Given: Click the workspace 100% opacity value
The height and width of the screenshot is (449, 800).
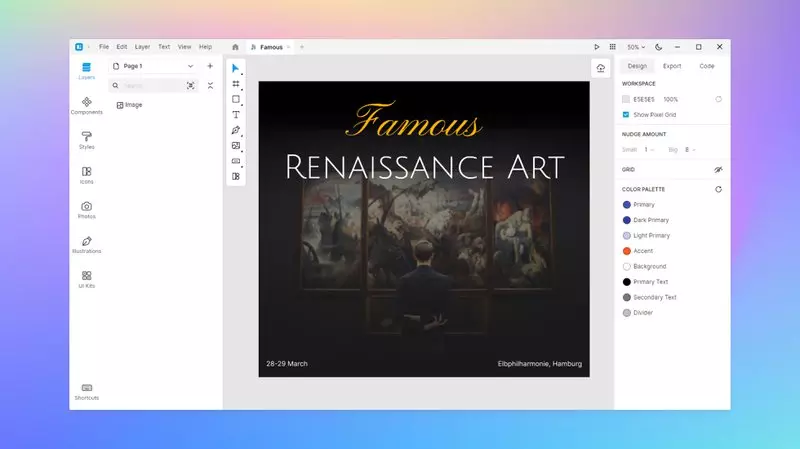Looking at the screenshot, I should coord(670,99).
